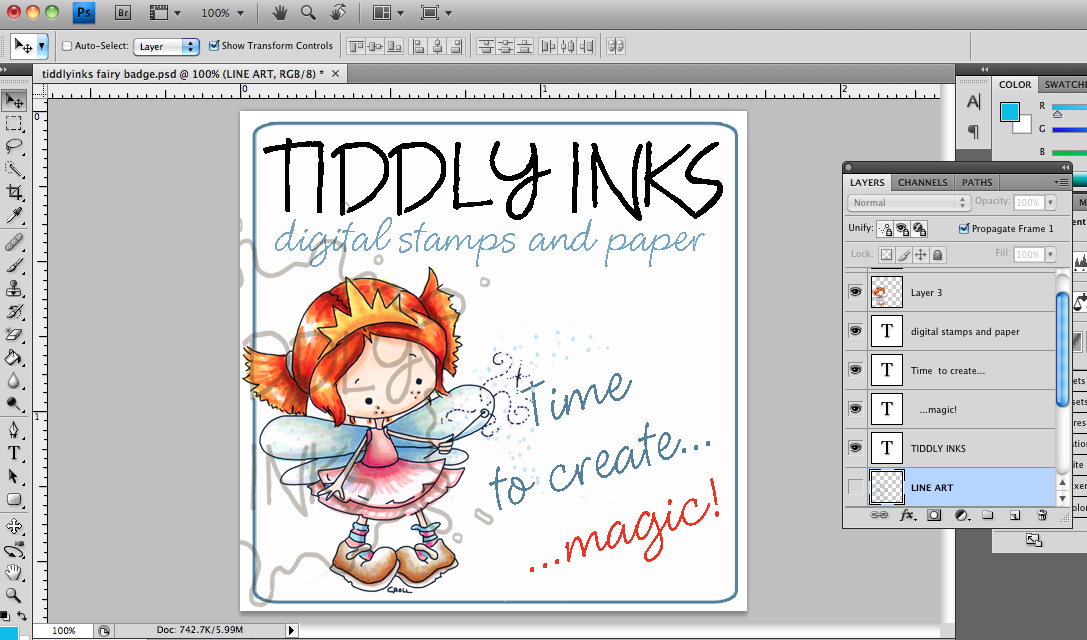This screenshot has width=1087, height=640.
Task: Uncheck Propagate Frame 1
Action: 964,228
